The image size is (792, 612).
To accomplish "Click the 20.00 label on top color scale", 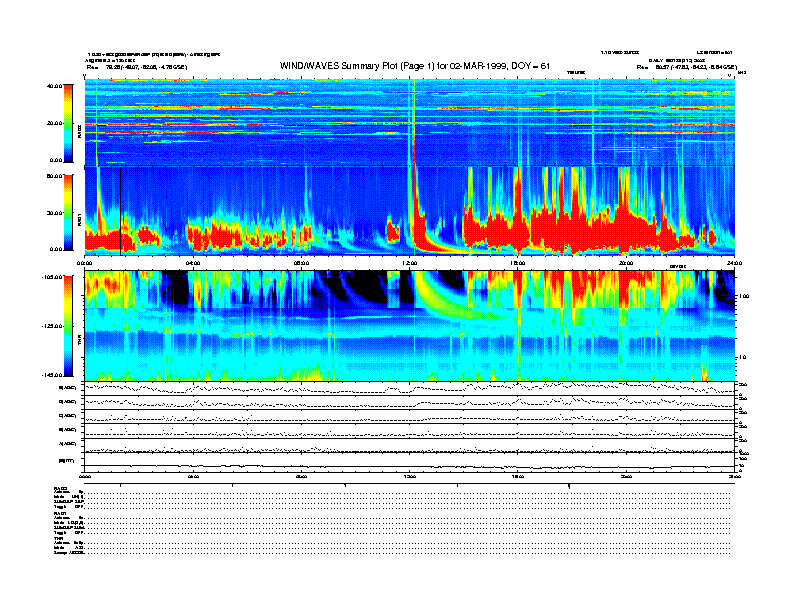I will (54, 123).
